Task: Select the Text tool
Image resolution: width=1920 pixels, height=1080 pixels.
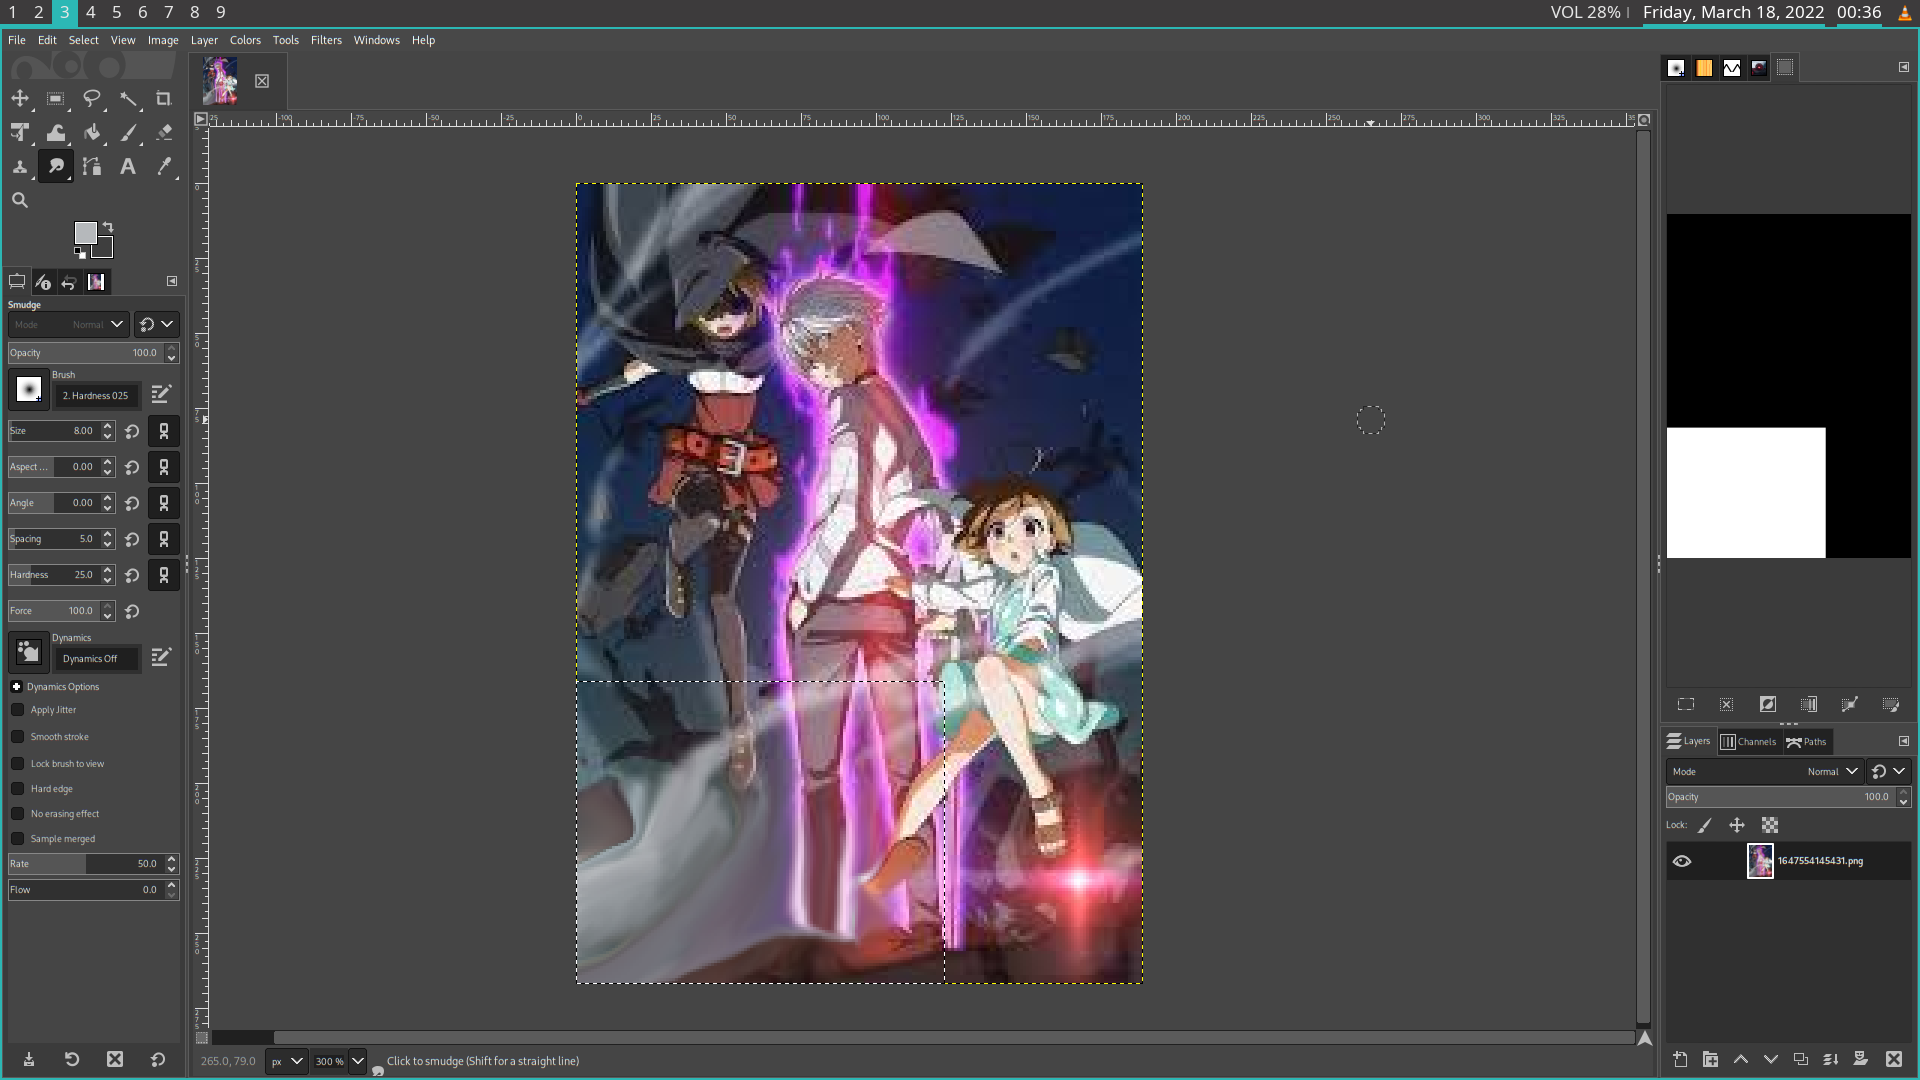Action: click(128, 167)
